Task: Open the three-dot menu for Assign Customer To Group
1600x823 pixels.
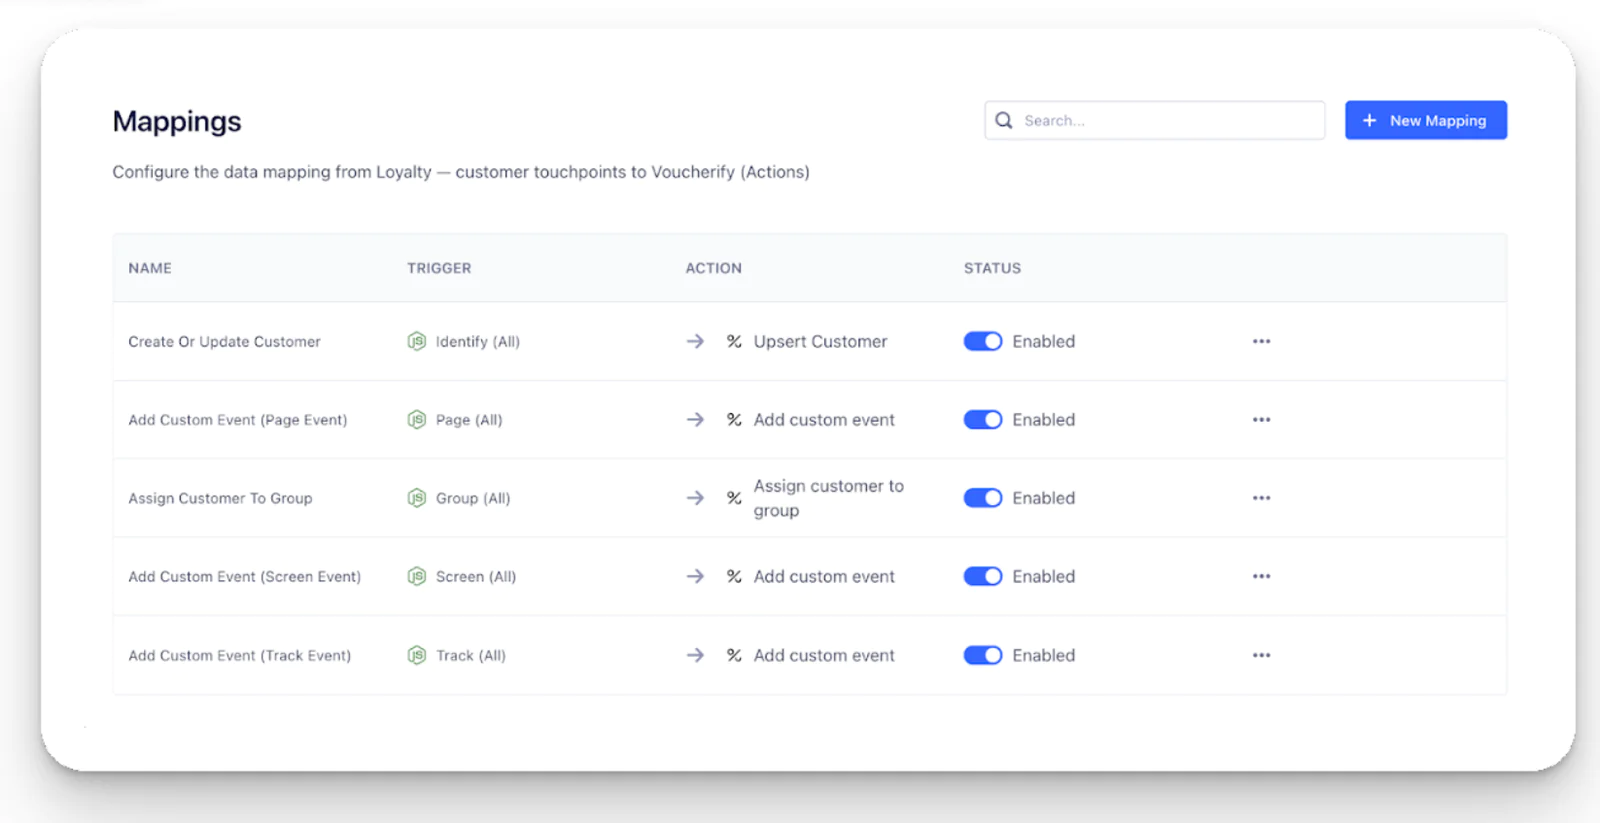Action: coord(1261,498)
